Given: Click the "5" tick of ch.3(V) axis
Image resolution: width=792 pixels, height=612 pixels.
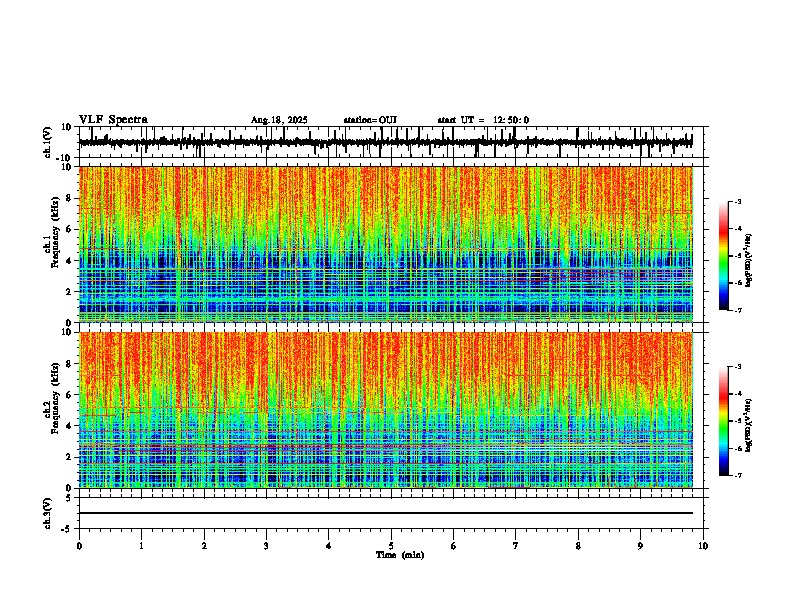Looking at the screenshot, I should coord(69,498).
